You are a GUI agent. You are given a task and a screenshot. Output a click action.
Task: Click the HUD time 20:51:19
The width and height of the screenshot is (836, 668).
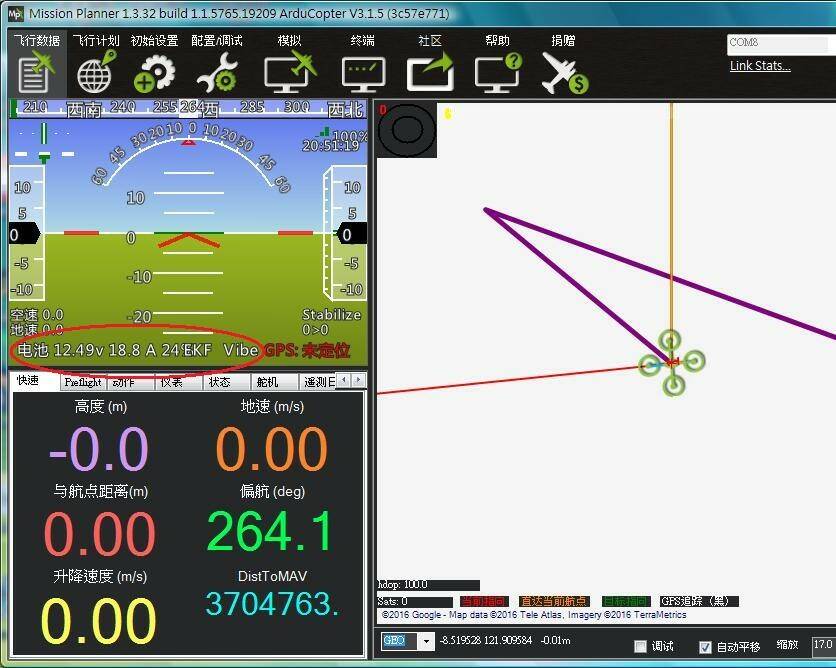click(x=331, y=146)
